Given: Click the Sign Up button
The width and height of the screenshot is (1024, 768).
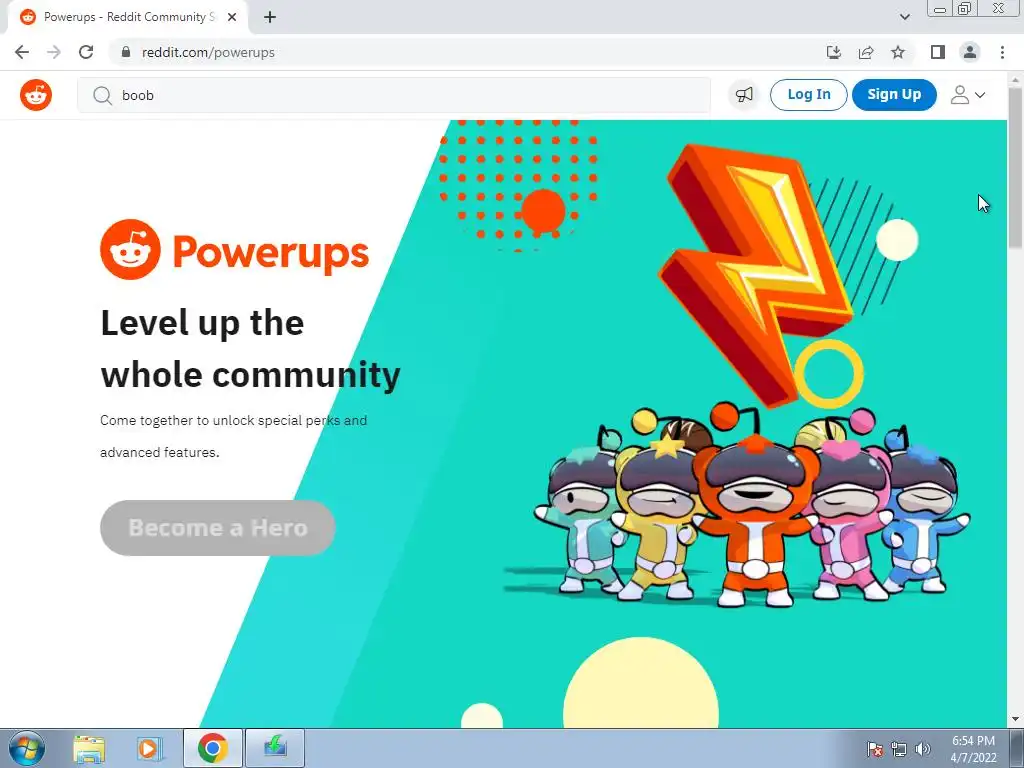Looking at the screenshot, I should pos(894,95).
